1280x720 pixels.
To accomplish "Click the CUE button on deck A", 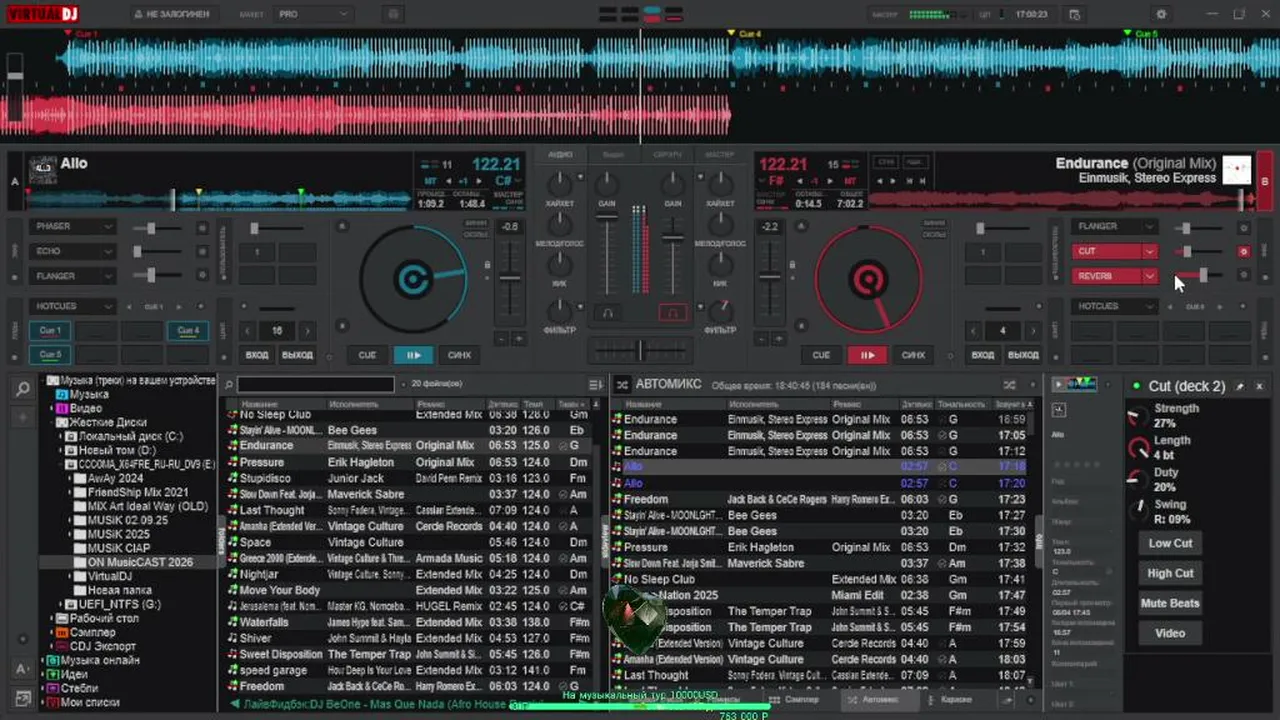I will click(367, 355).
